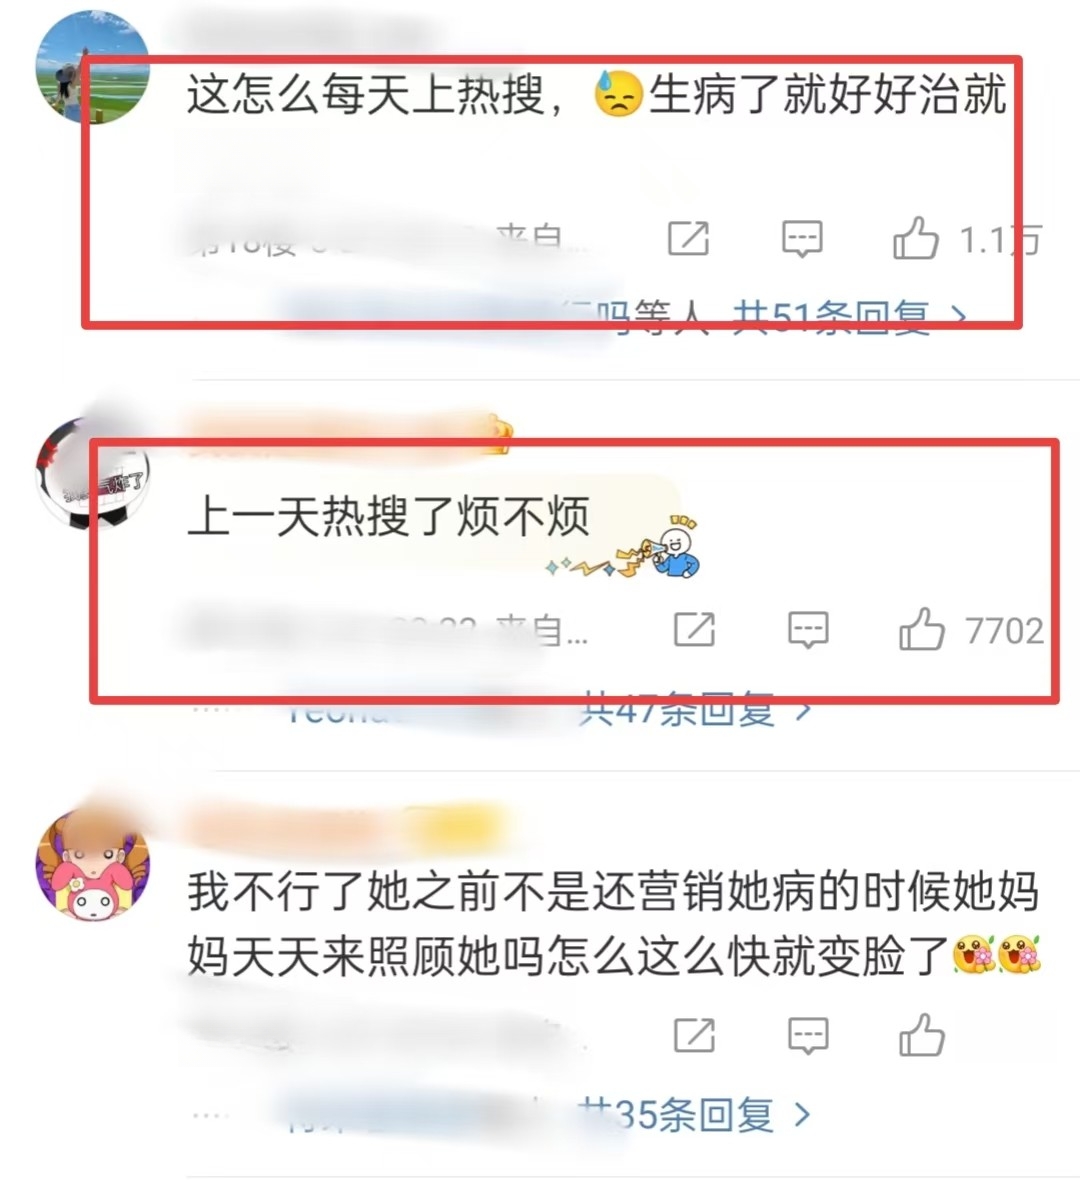Share the third comment about 营销
Screen dimensions: 1080x1180
click(x=694, y=1035)
